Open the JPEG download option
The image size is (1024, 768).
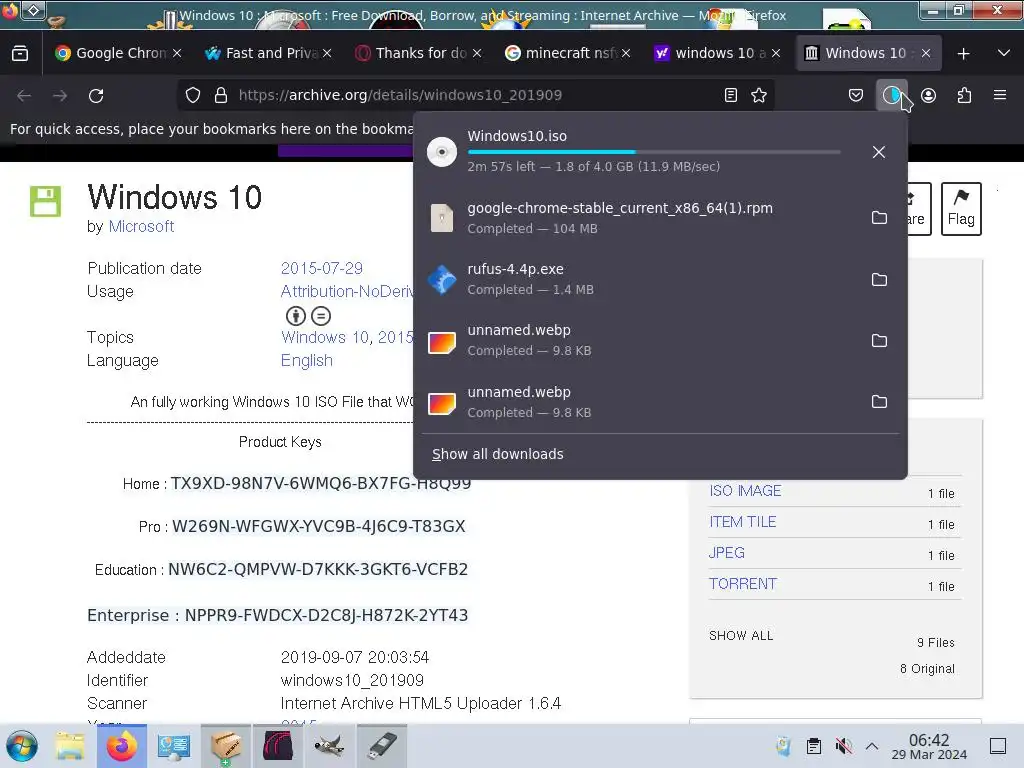point(726,553)
